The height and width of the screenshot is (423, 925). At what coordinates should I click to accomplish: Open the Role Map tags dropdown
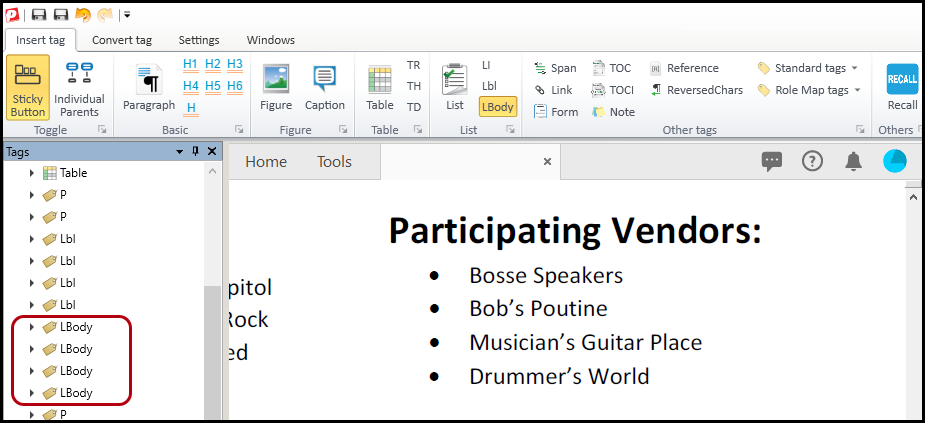point(809,90)
